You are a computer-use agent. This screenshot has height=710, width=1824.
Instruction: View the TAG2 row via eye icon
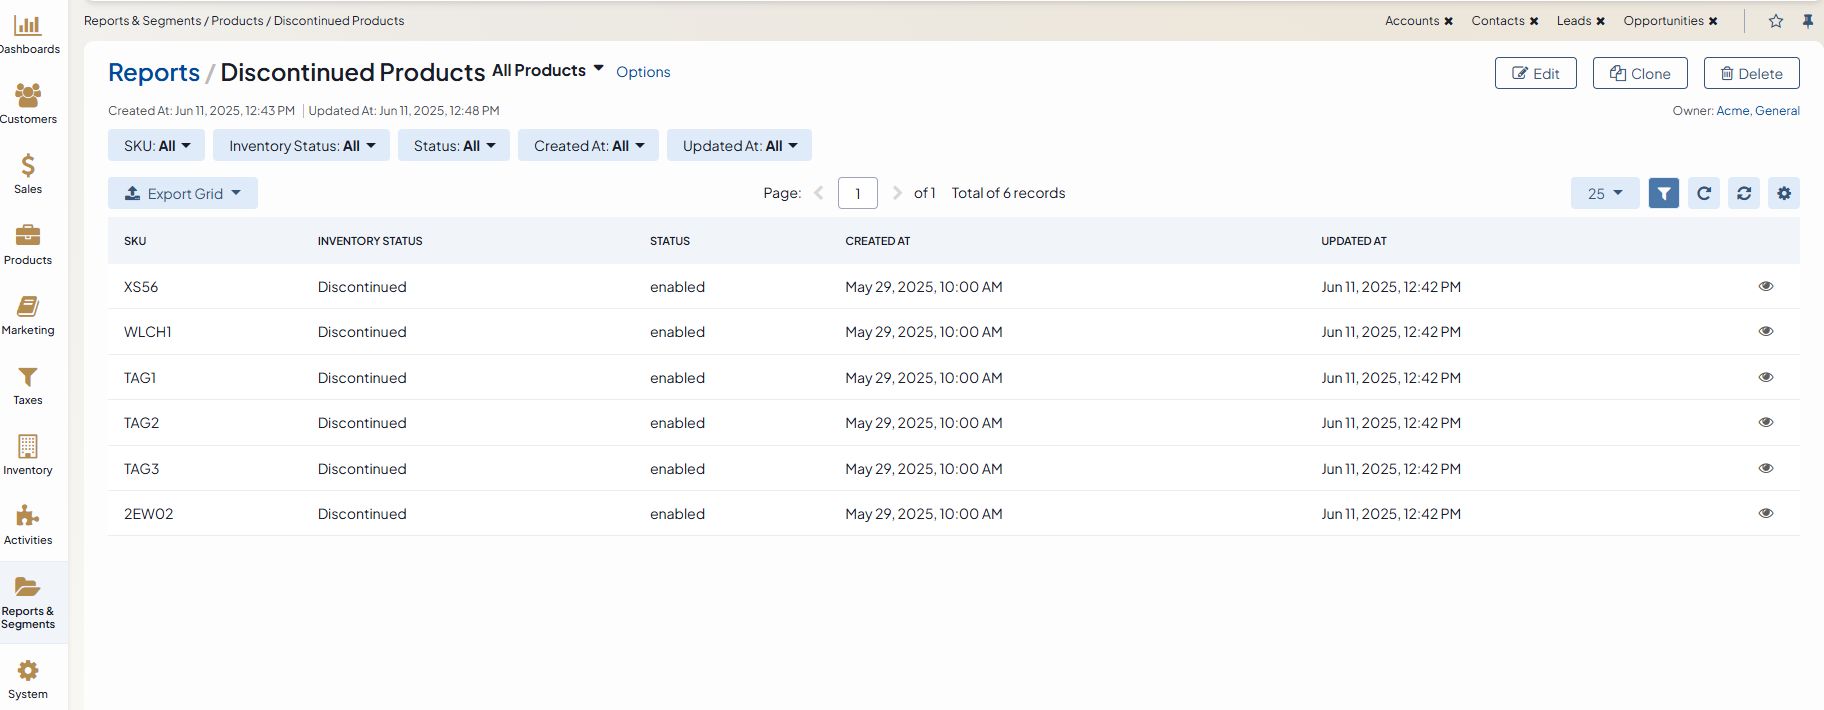[1765, 422]
